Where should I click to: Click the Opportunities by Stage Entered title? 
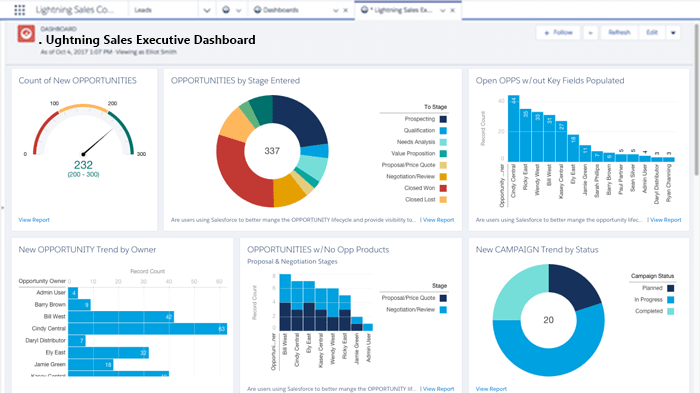235,81
